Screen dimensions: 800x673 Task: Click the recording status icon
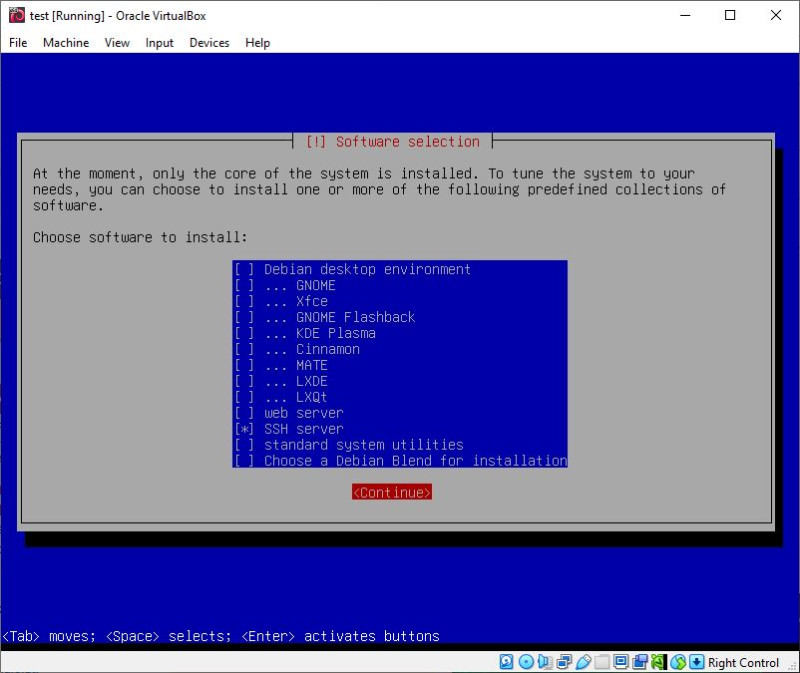tap(640, 662)
